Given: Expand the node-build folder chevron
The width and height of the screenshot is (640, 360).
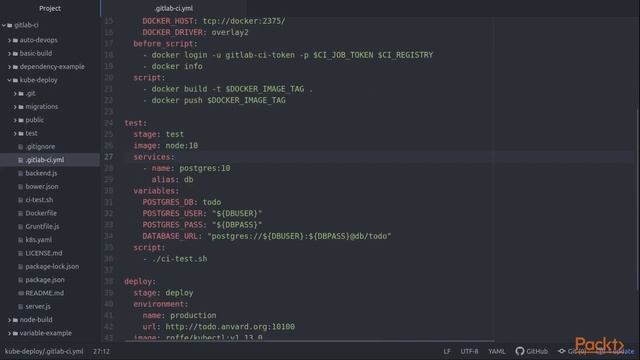Looking at the screenshot, I should (9, 320).
